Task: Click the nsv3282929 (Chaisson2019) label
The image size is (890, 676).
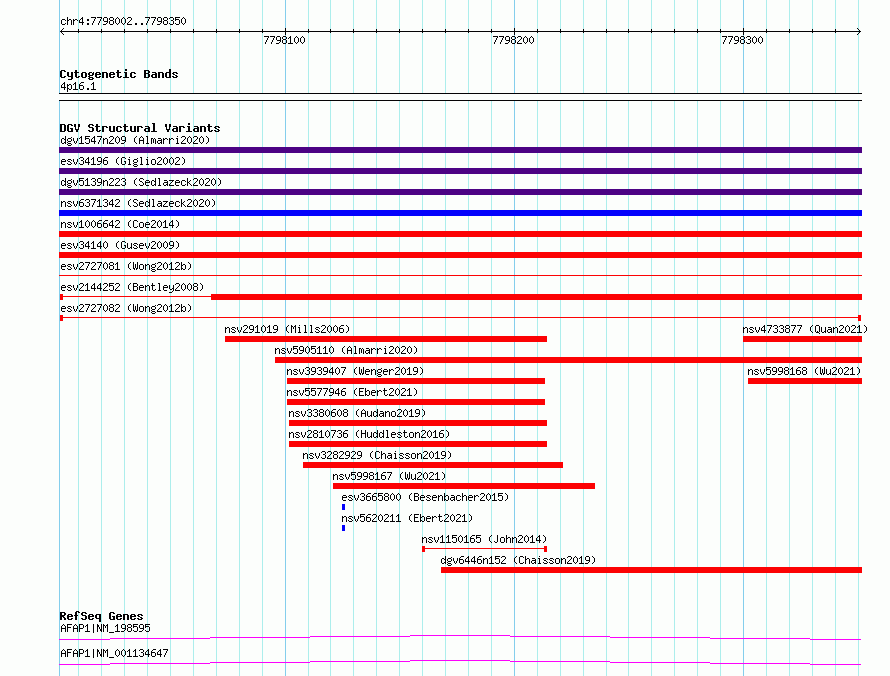Action: tap(377, 455)
